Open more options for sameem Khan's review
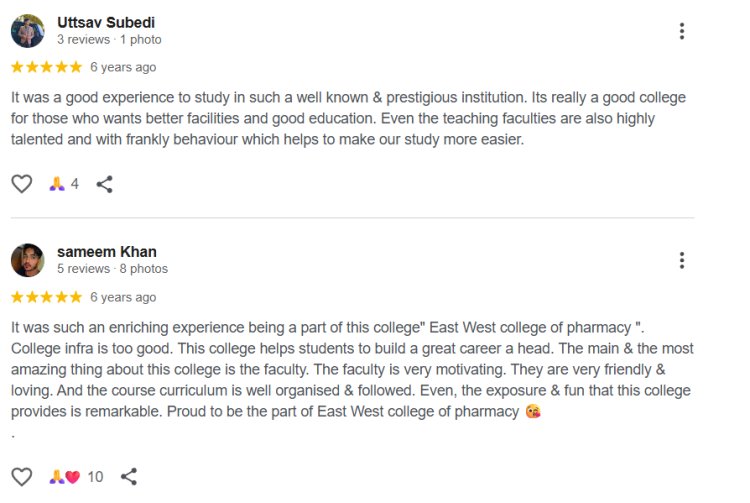Screen dimensions: 750x503 tap(682, 261)
